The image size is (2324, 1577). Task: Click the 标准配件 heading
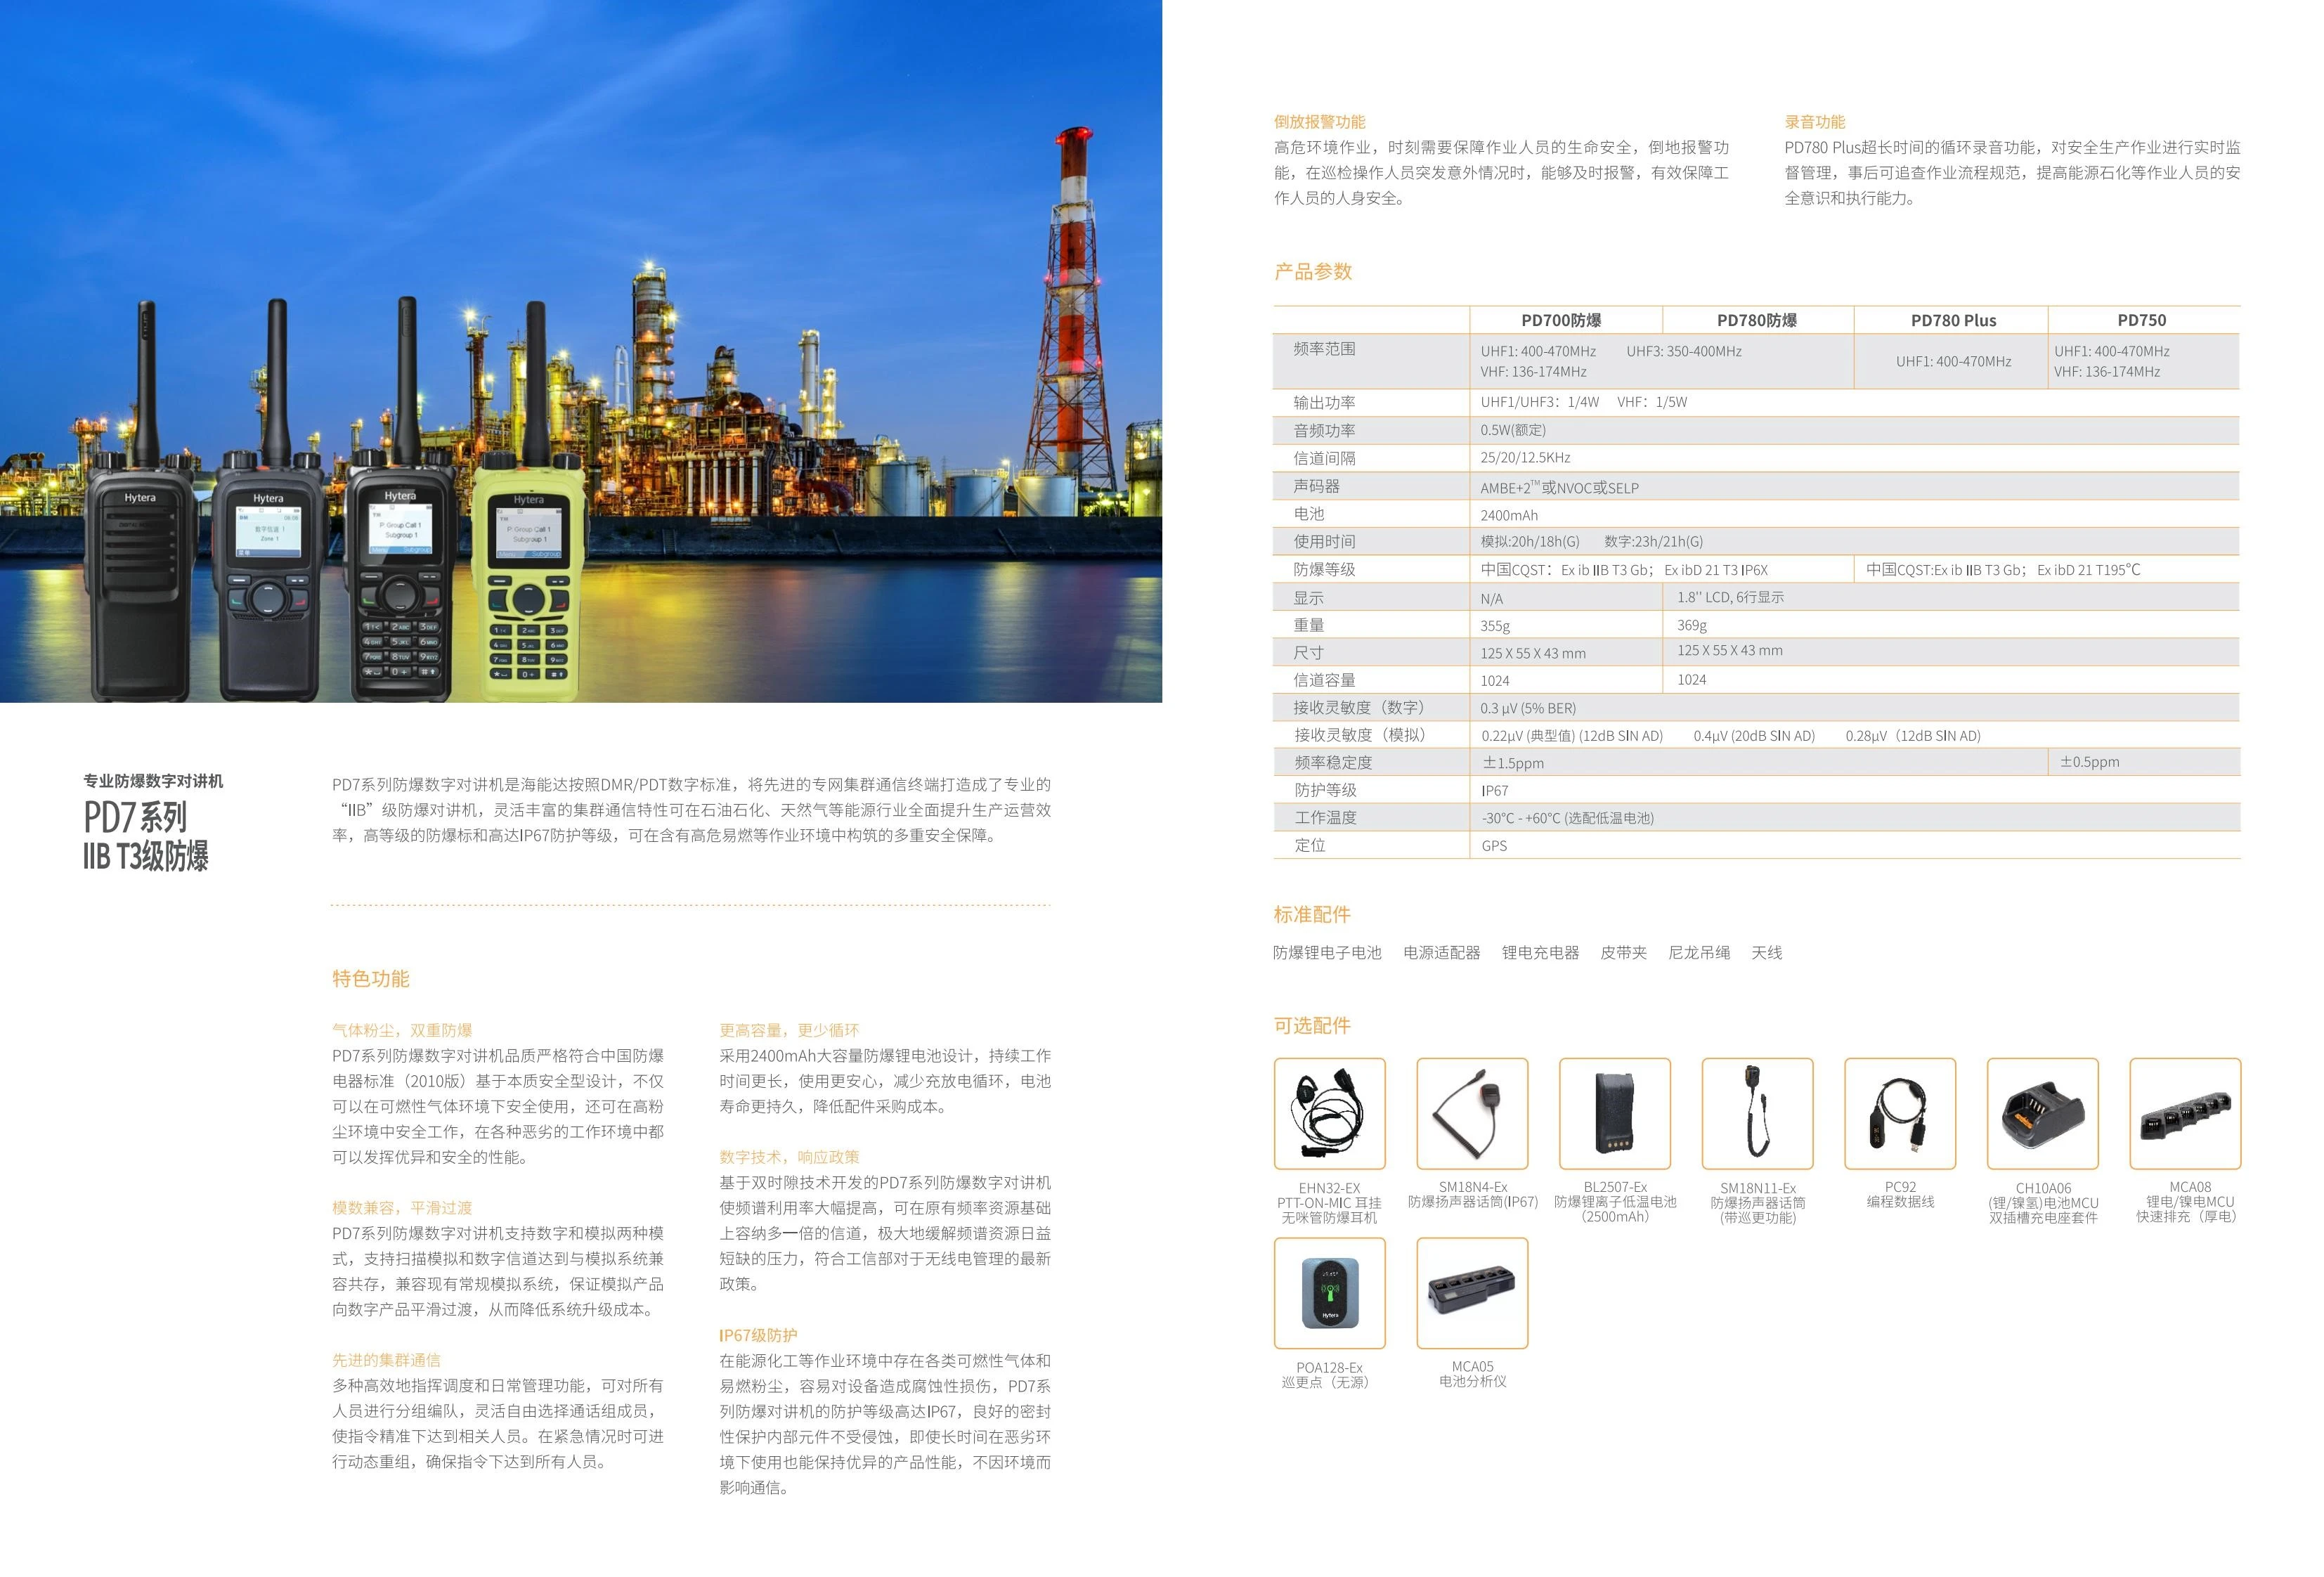tap(1312, 914)
